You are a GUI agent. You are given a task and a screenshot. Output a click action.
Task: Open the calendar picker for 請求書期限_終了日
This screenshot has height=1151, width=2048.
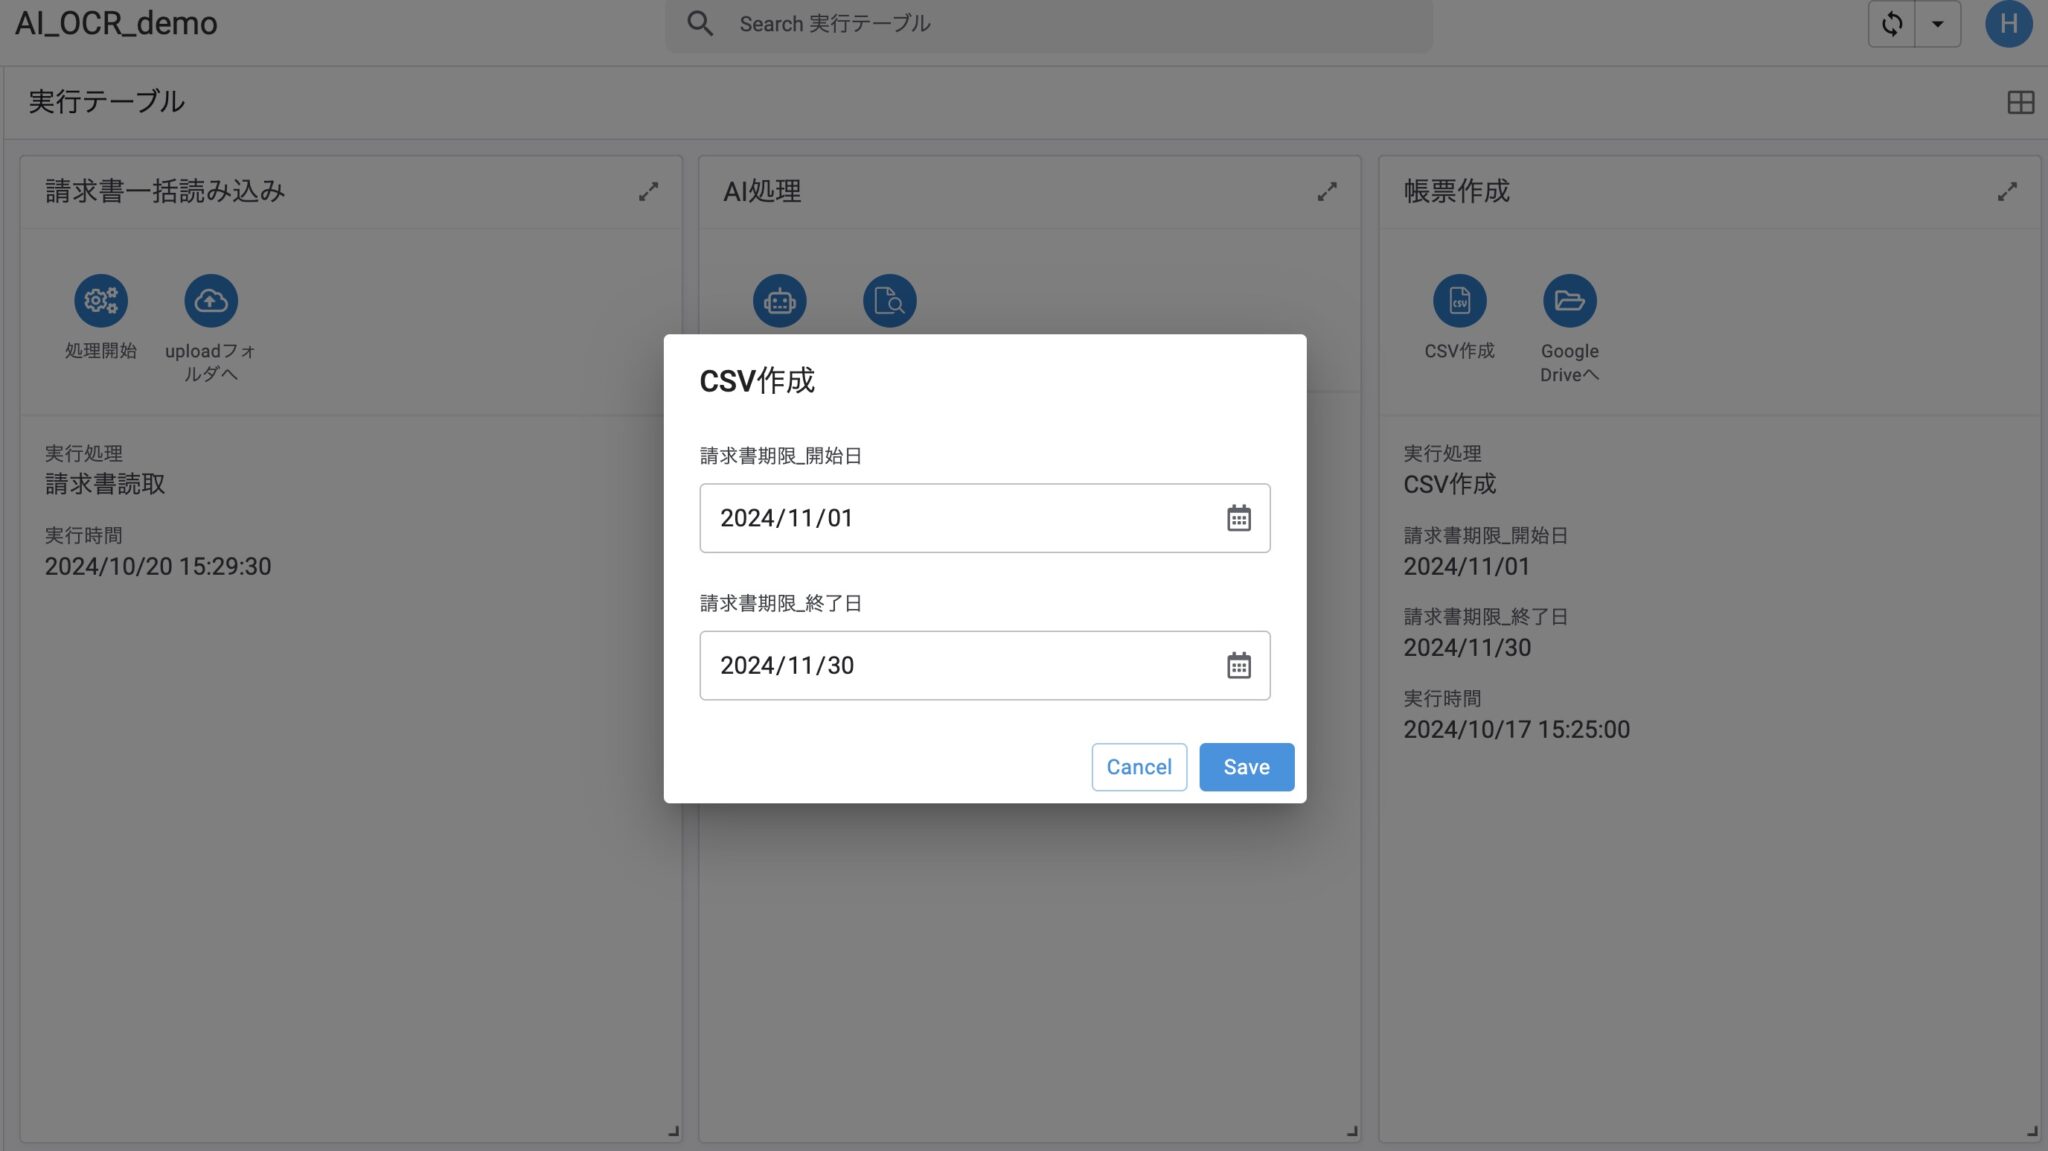click(x=1239, y=665)
